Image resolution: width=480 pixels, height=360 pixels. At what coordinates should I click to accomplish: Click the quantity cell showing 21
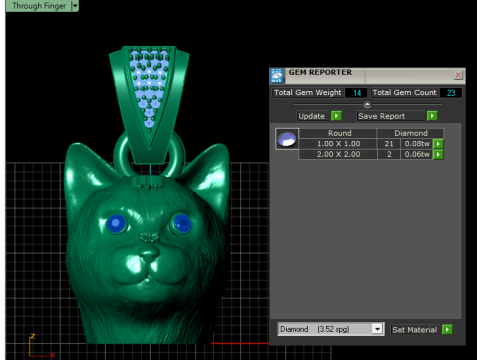[x=389, y=144]
